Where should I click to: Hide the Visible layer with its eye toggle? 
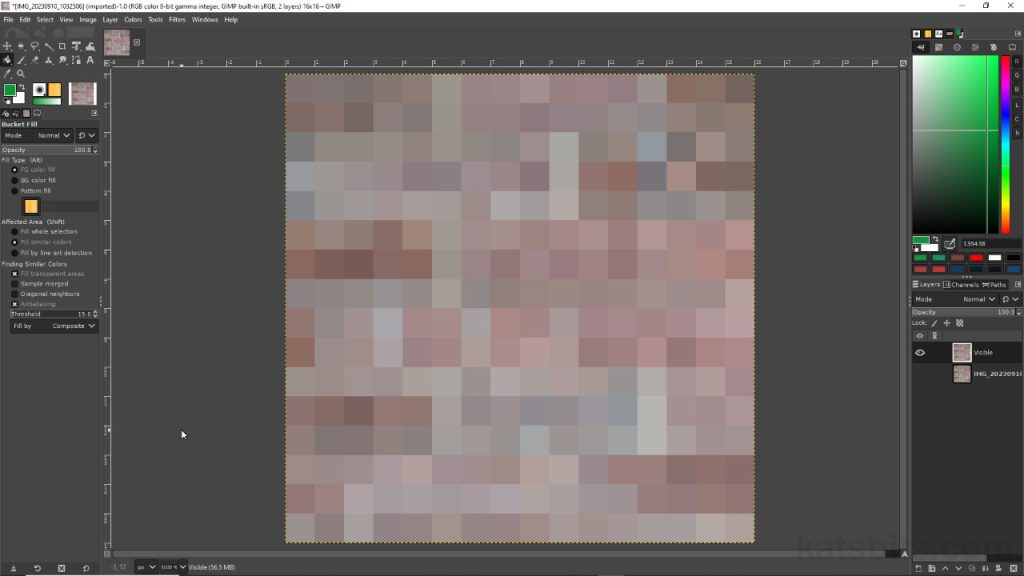[x=920, y=352]
